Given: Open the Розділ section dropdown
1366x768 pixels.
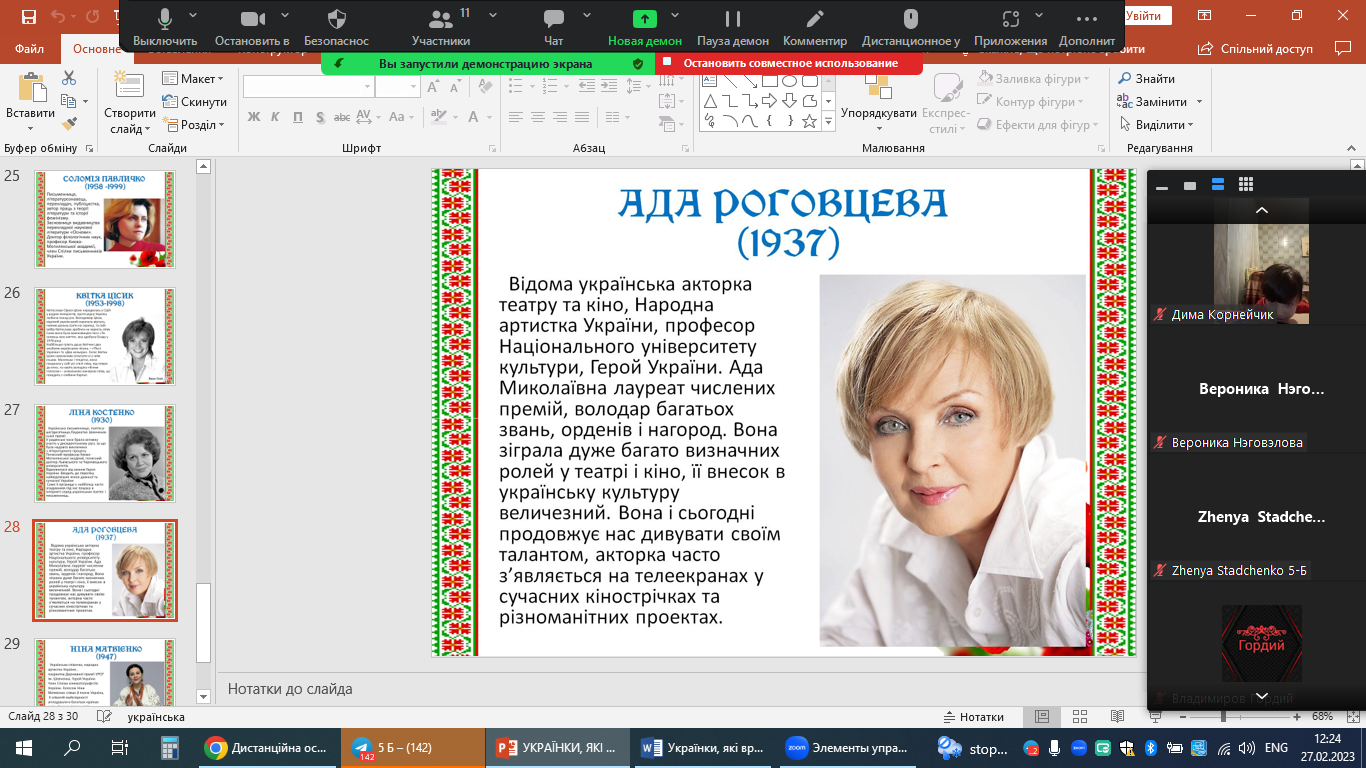Looking at the screenshot, I should point(192,125).
